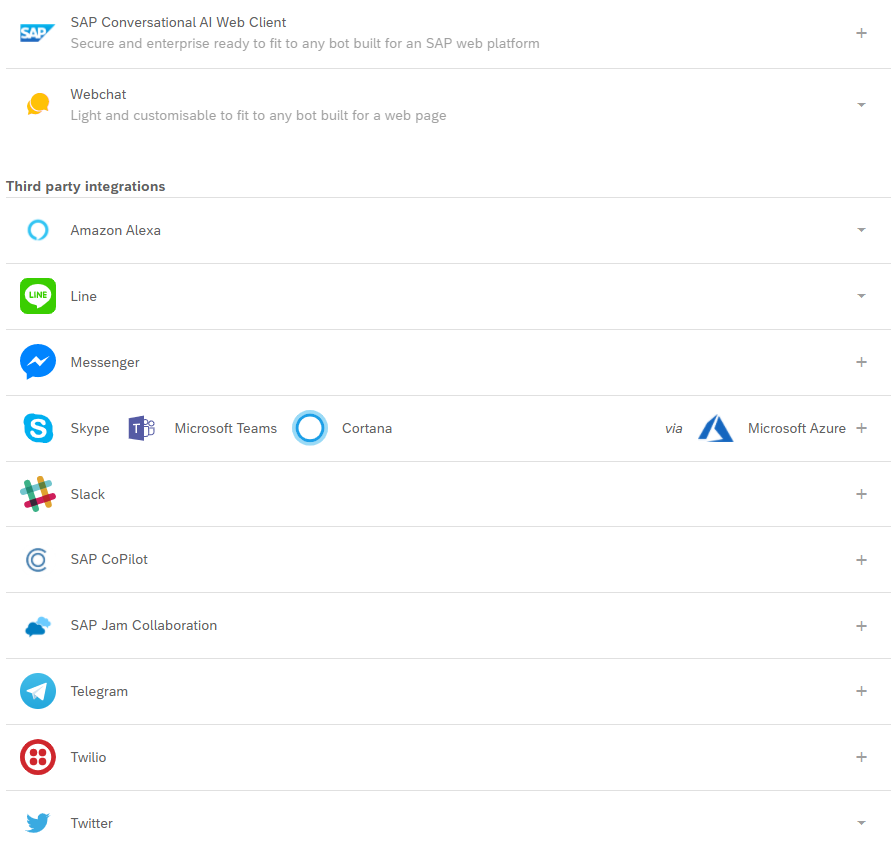Click the Slack label
The width and height of the screenshot is (894, 848).
88,494
